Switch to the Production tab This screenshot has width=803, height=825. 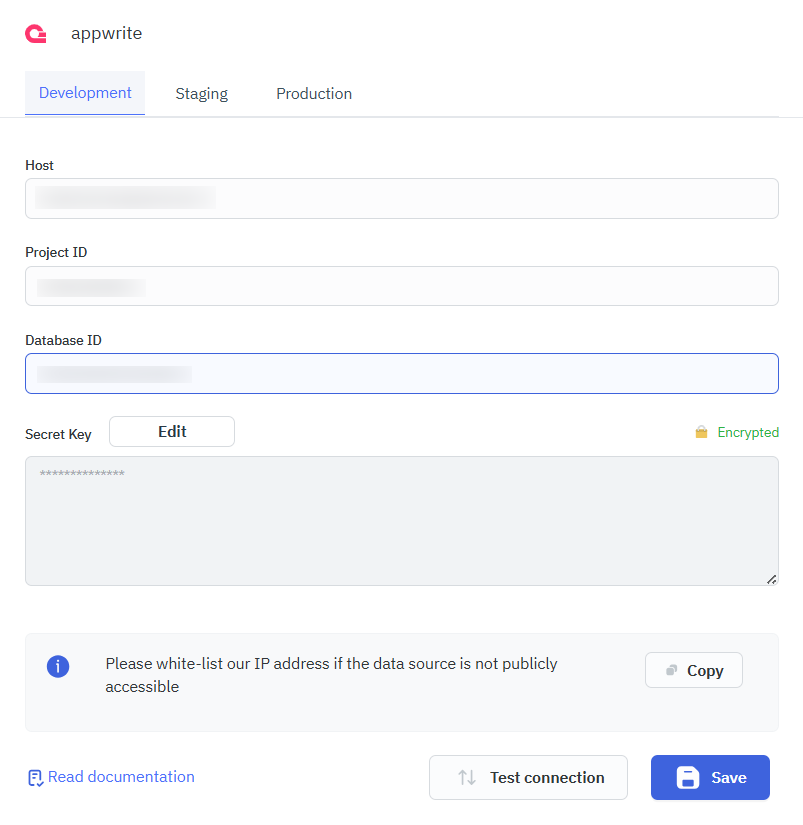tap(314, 93)
